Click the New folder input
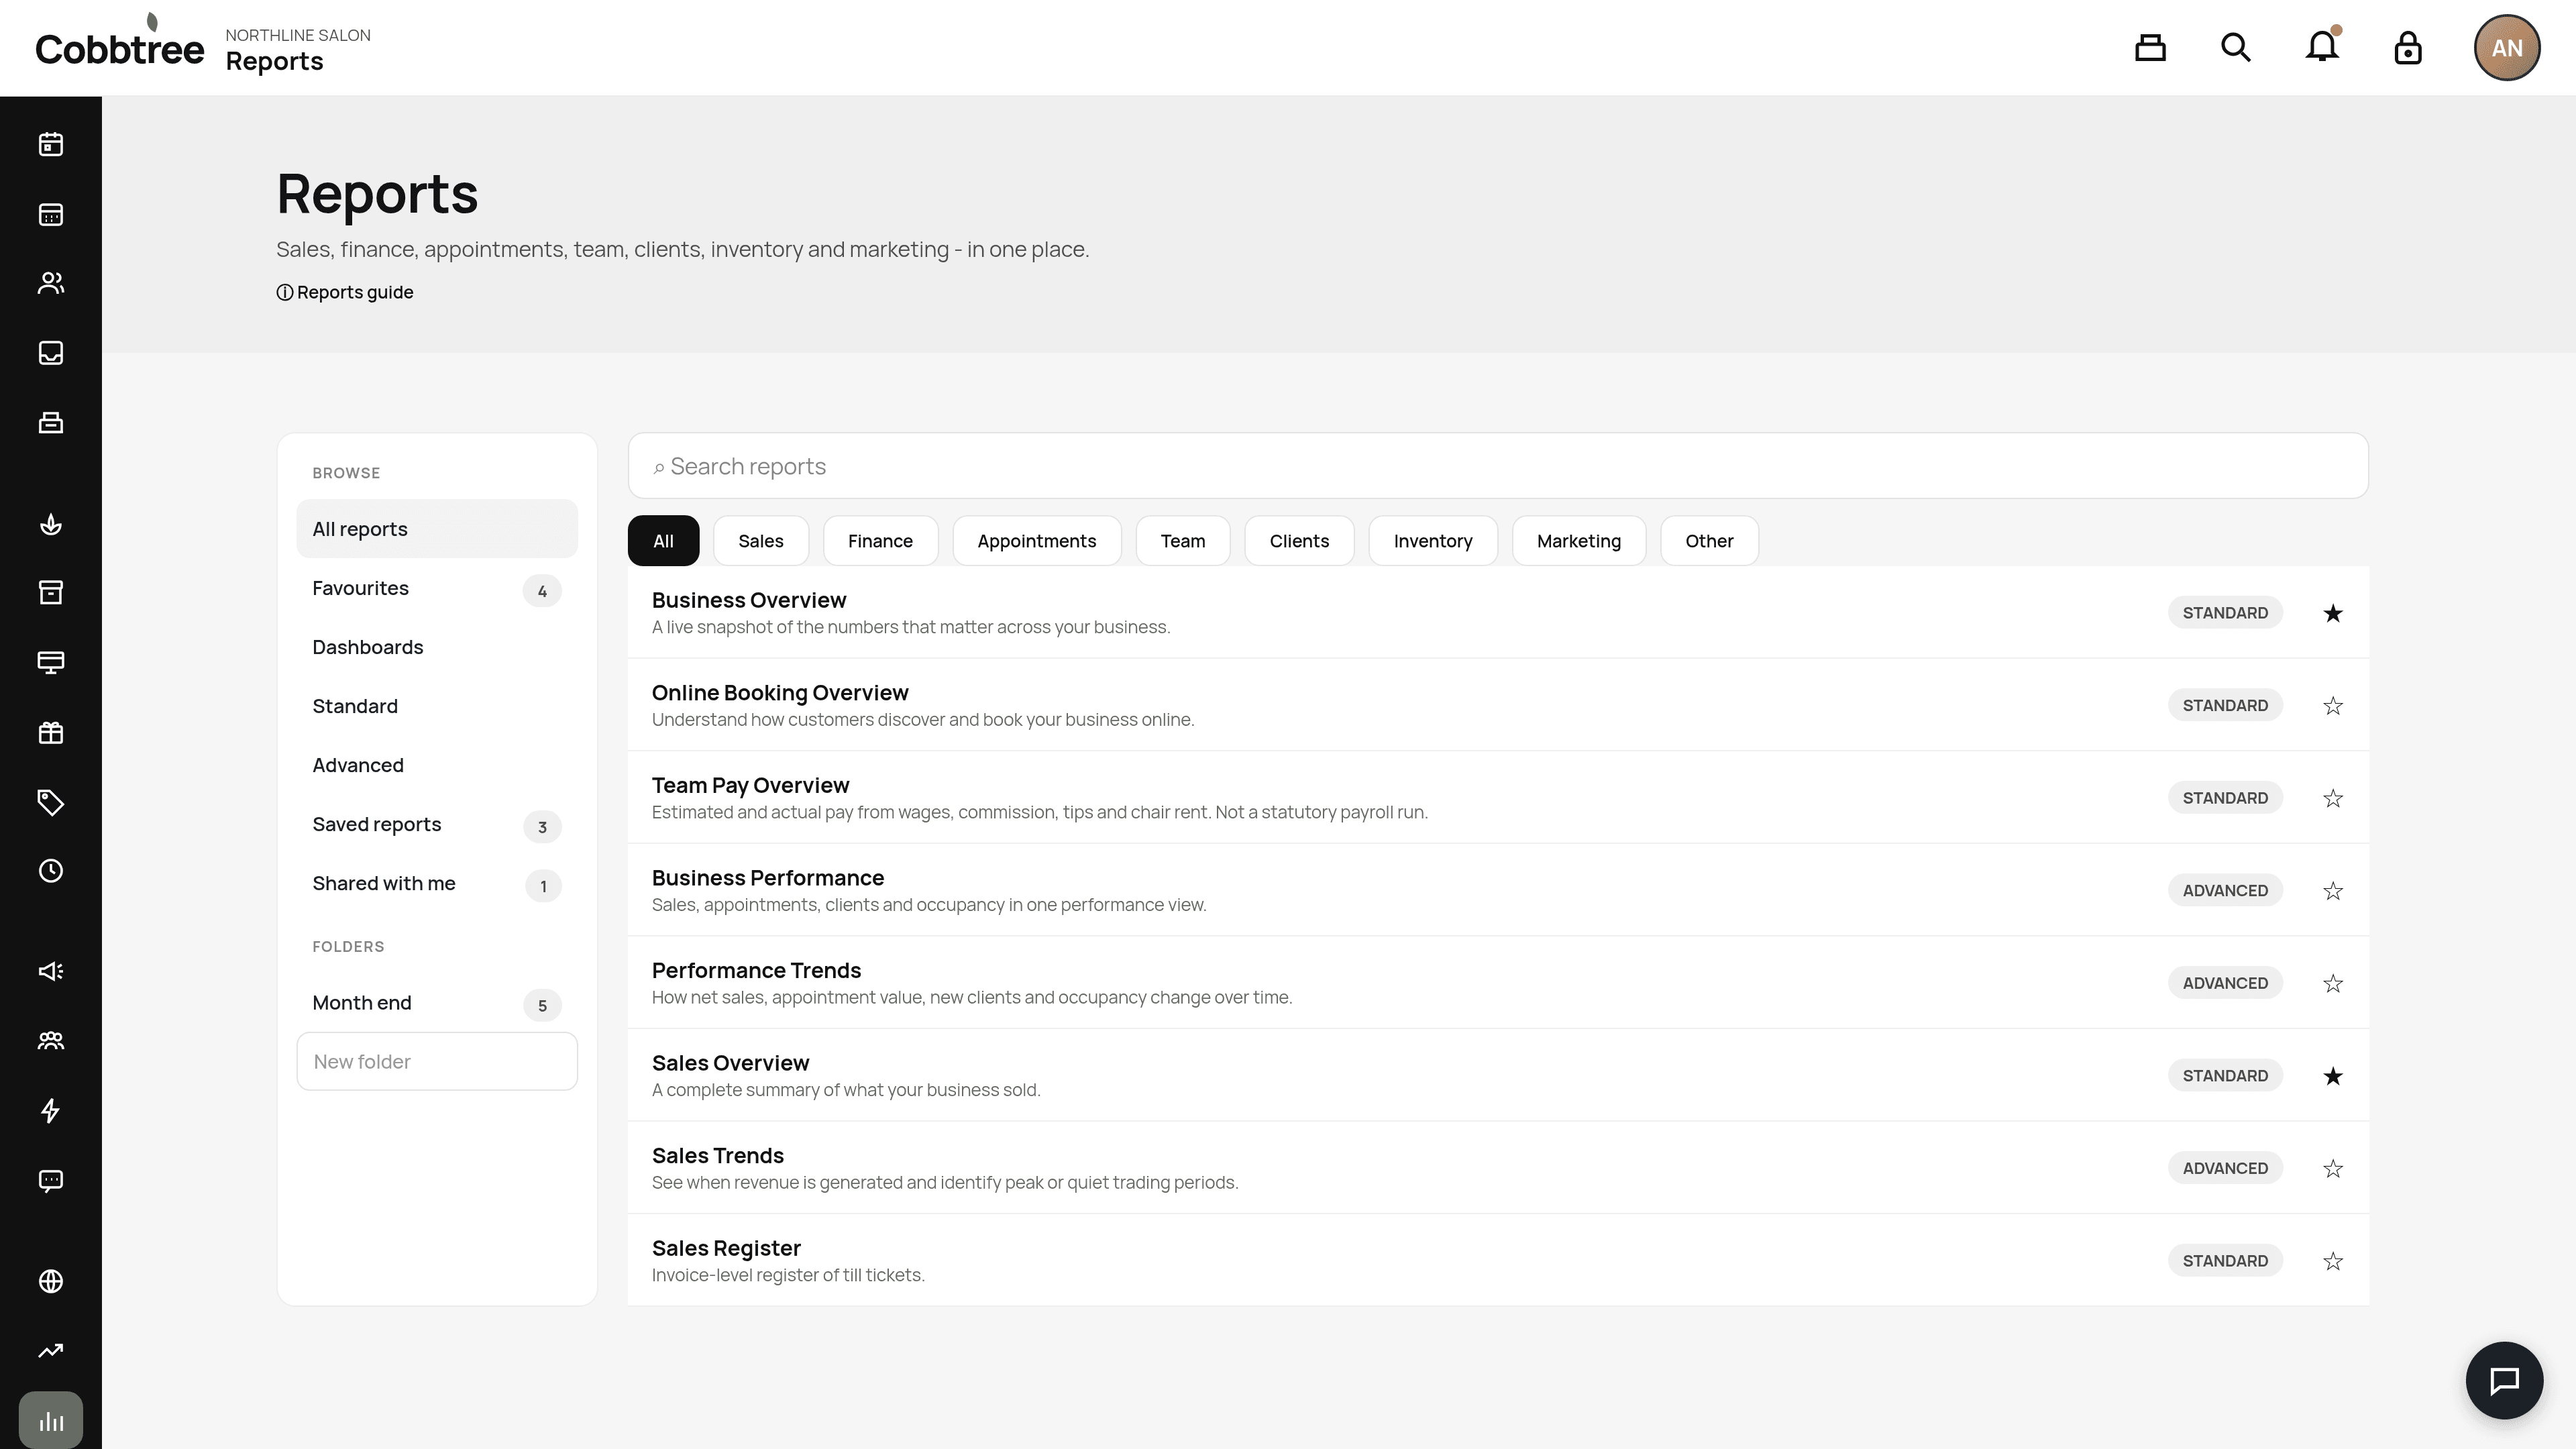This screenshot has width=2576, height=1449. [x=437, y=1062]
